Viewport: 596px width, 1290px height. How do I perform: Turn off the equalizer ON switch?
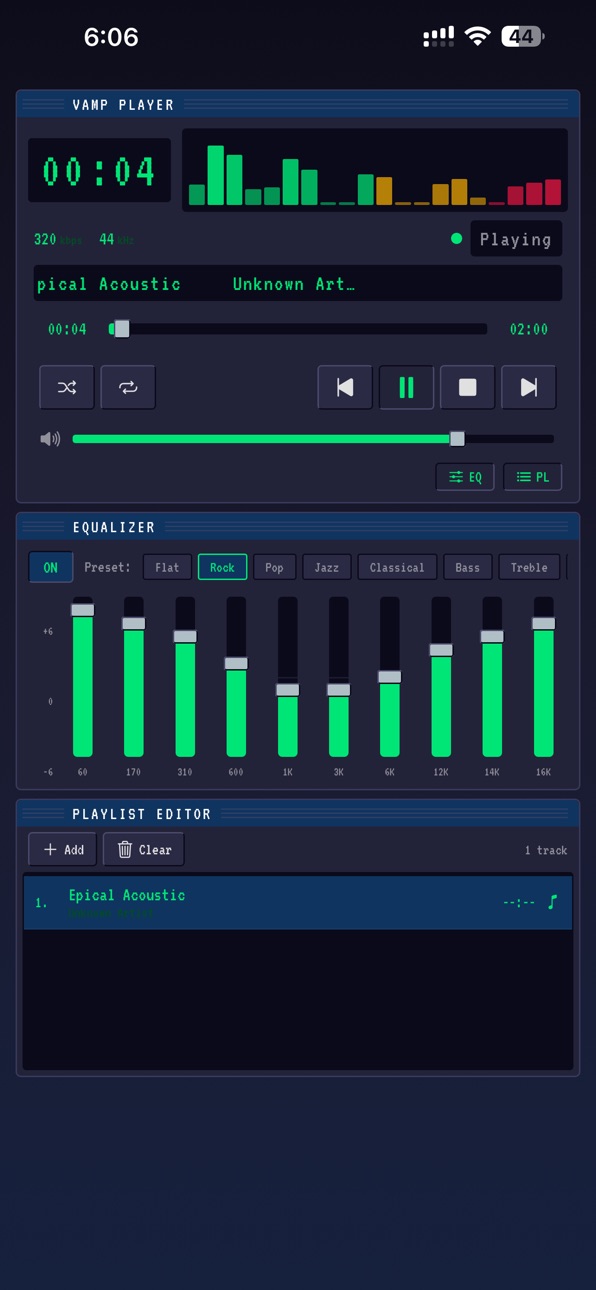tap(50, 567)
